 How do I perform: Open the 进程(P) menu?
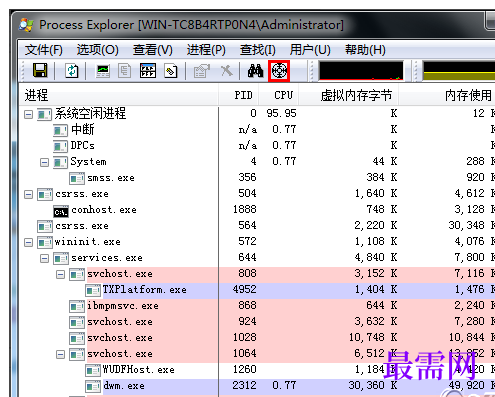click(x=206, y=50)
